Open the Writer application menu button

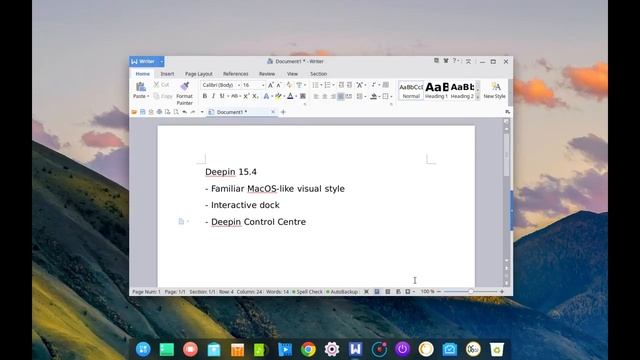pos(144,62)
